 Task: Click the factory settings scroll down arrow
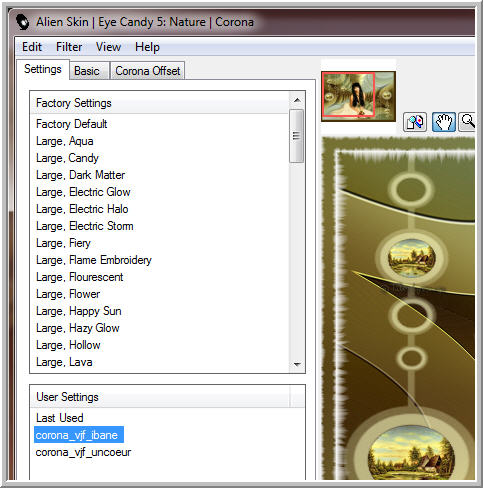297,365
